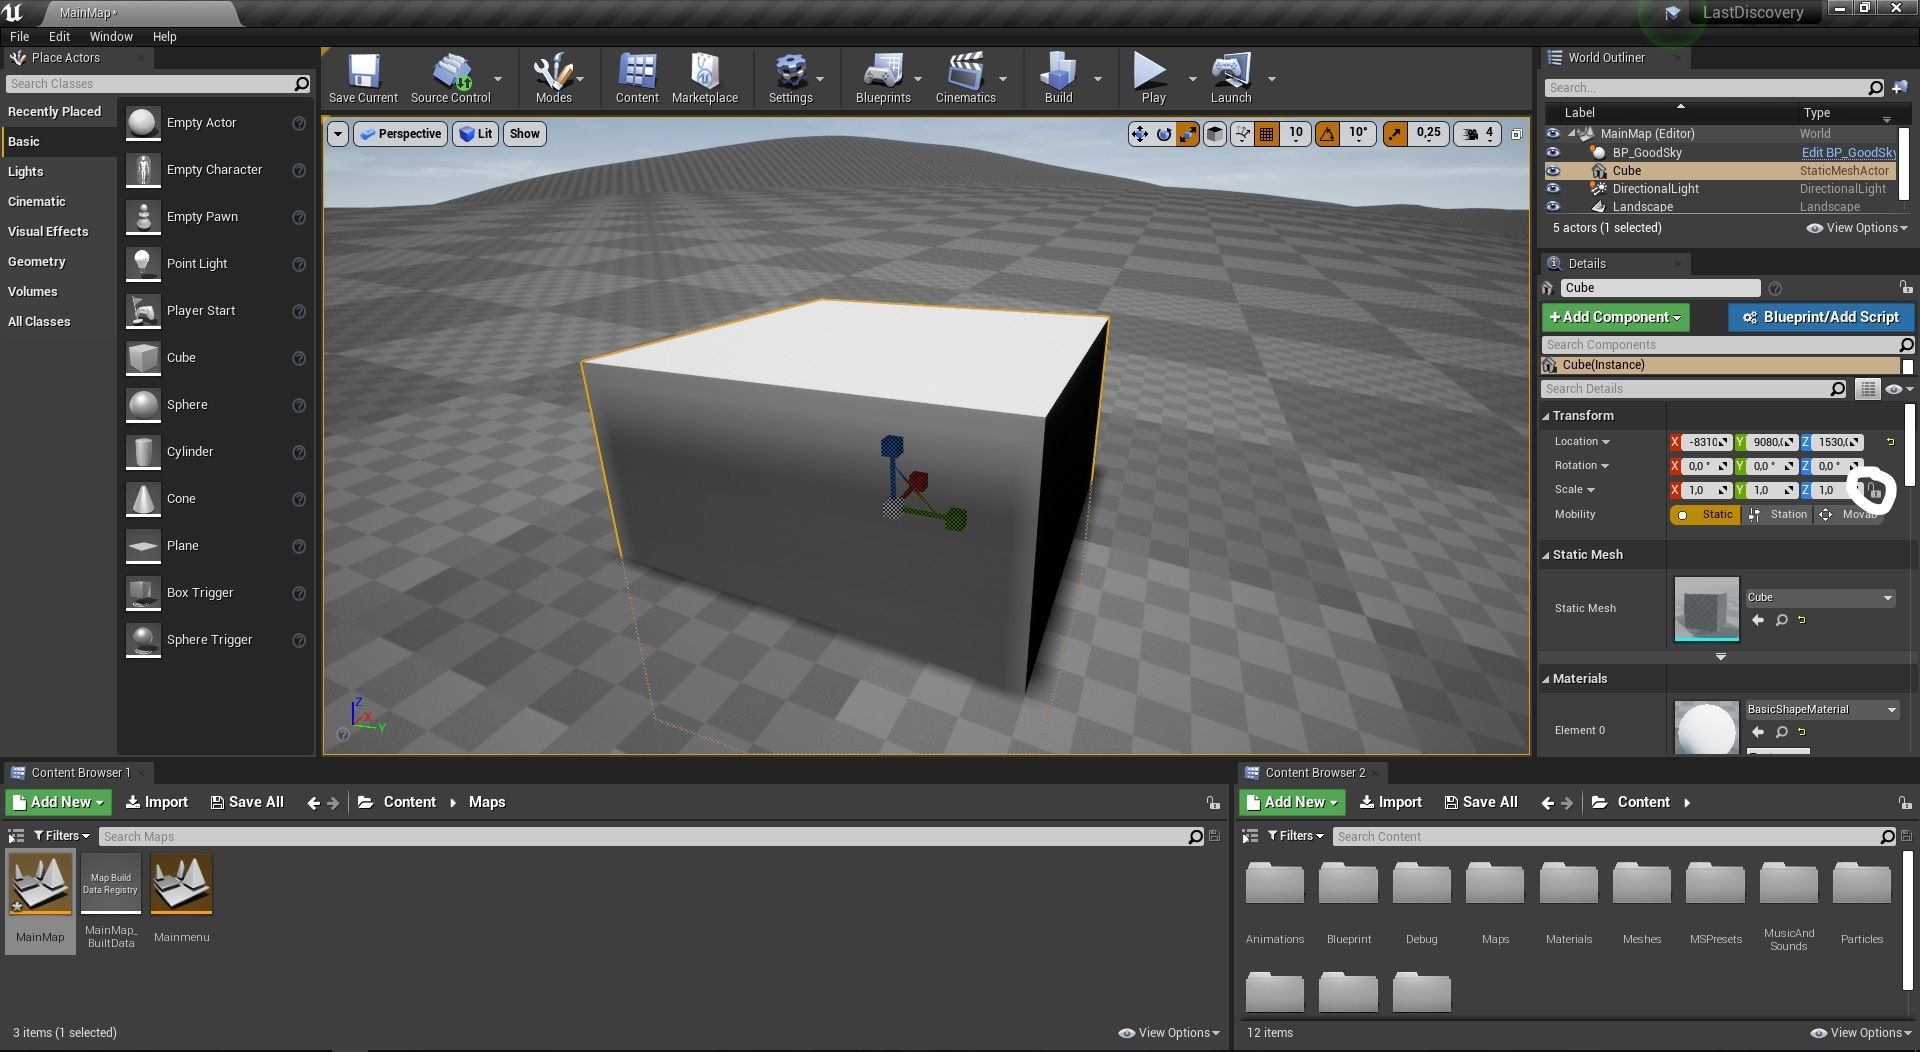Open the Help menu

click(164, 37)
